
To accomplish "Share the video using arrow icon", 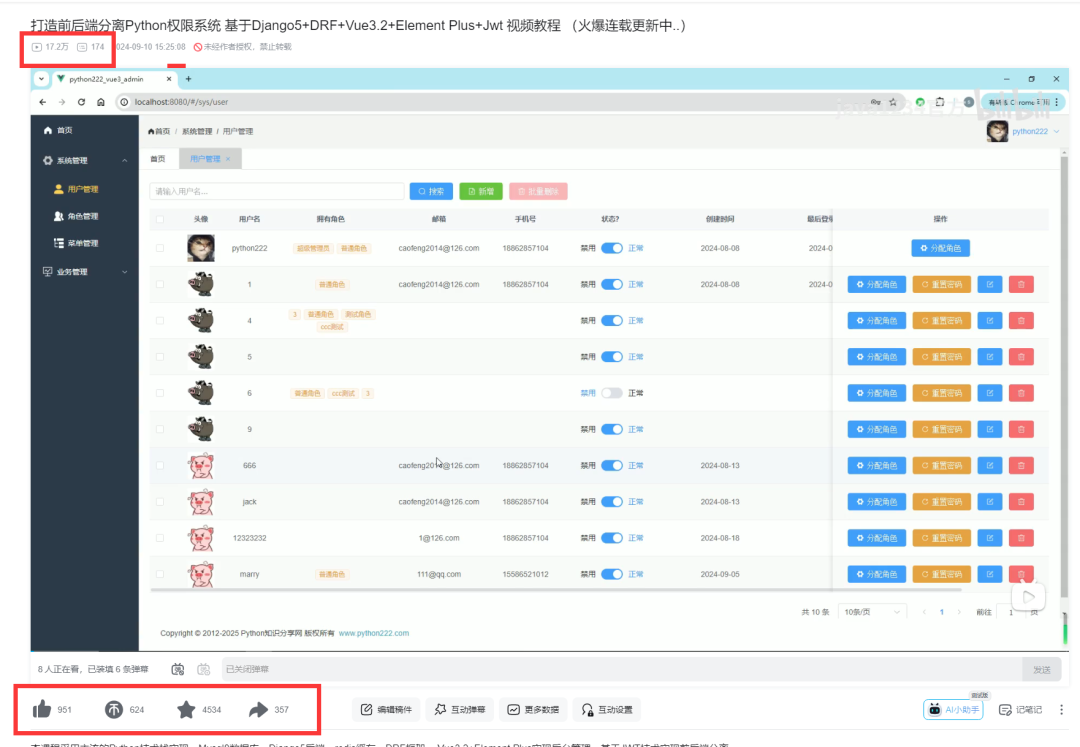I will pyautogui.click(x=258, y=709).
